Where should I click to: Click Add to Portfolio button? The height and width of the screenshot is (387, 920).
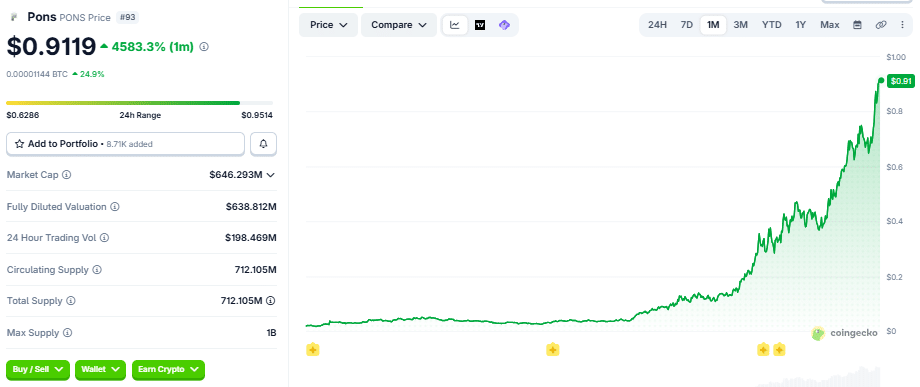[x=125, y=144]
